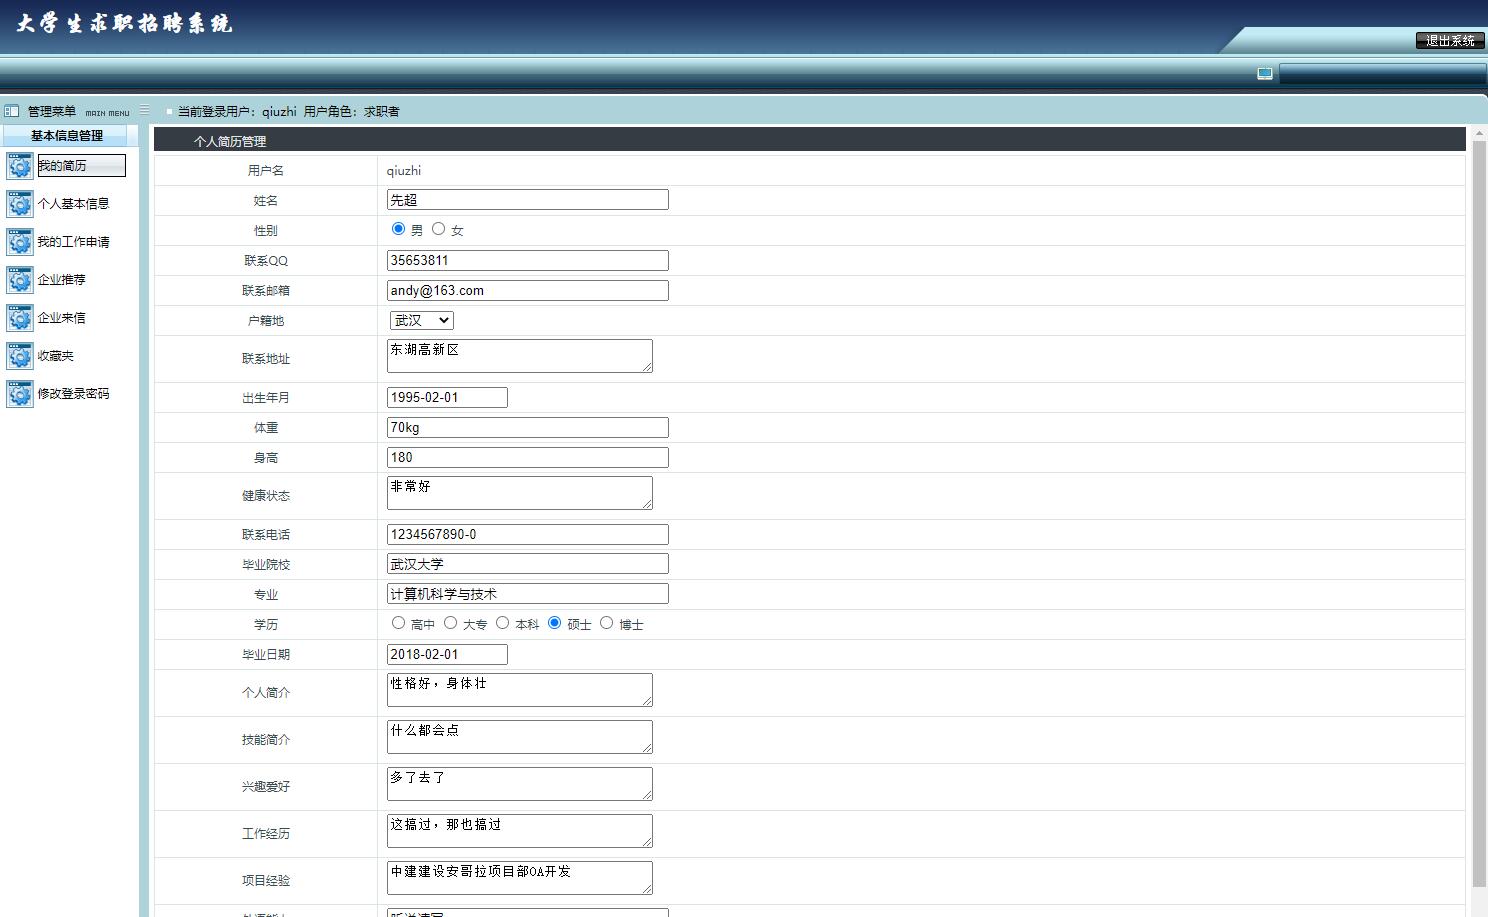Click the 联系地址 text area
Screen dimensions: 1488x917
[x=520, y=356]
